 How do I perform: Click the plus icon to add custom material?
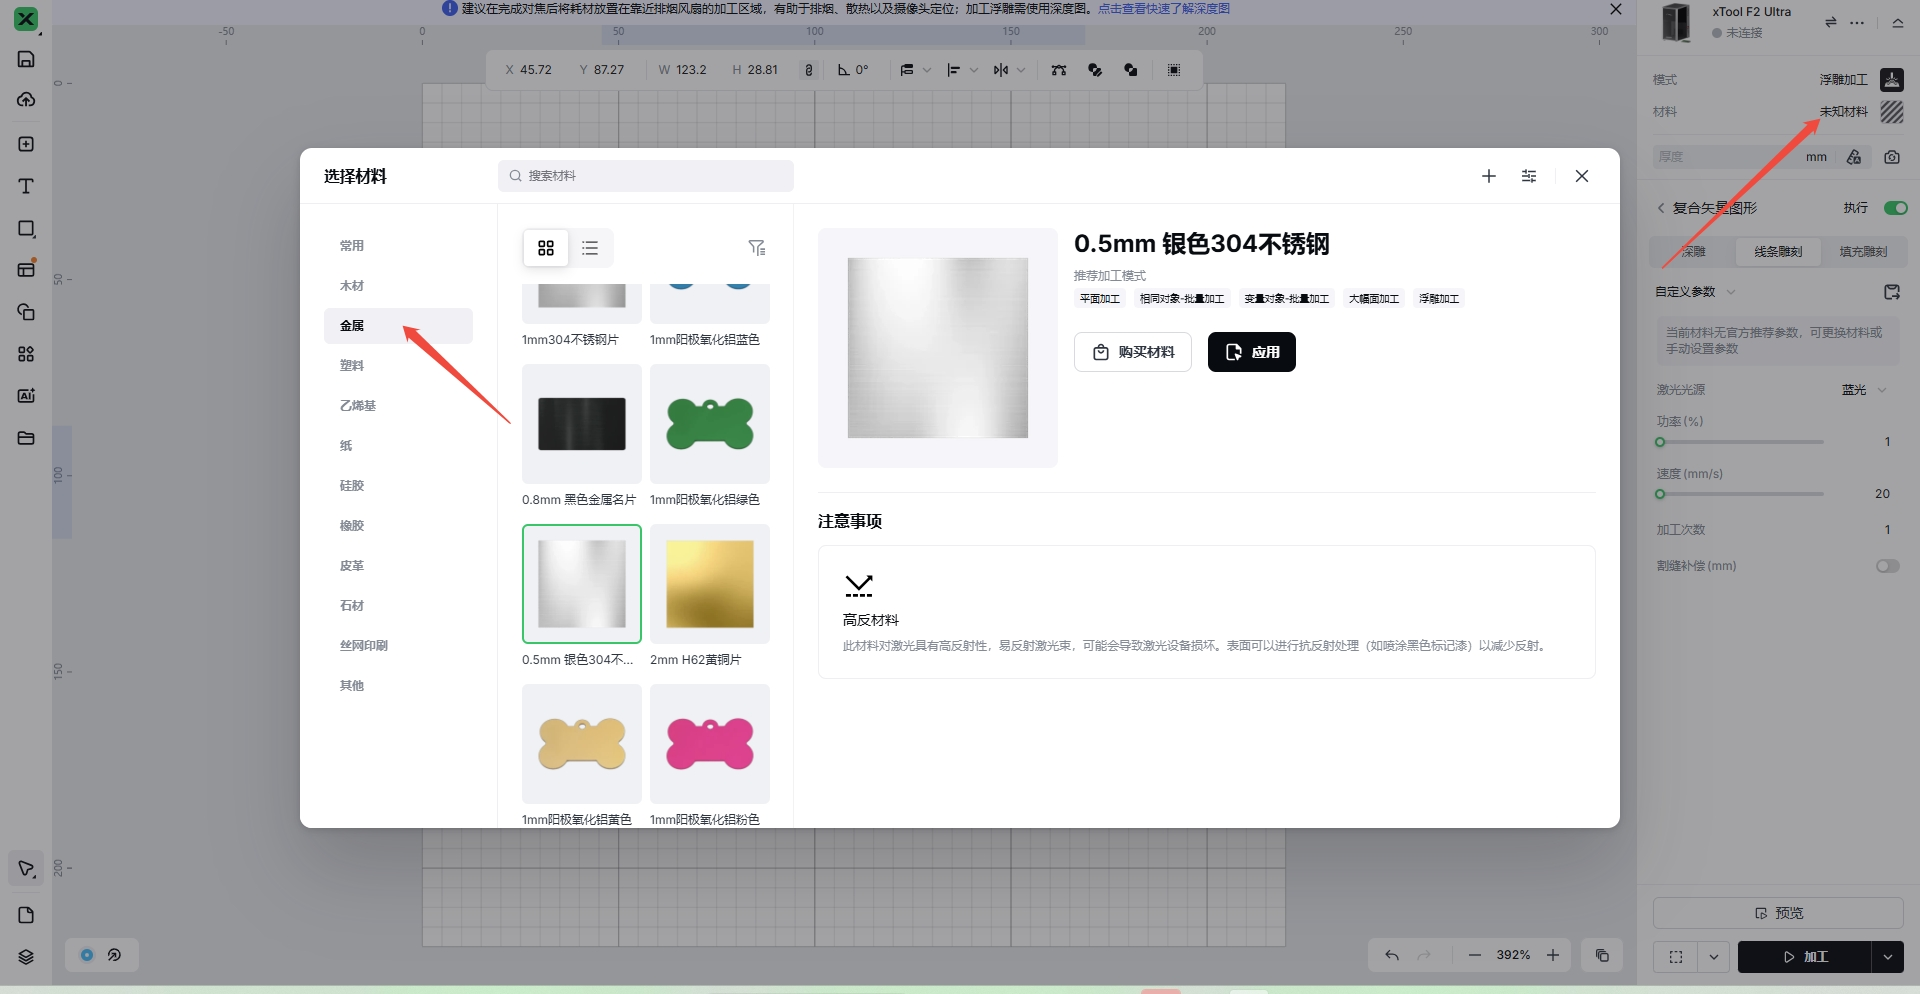[1488, 176]
